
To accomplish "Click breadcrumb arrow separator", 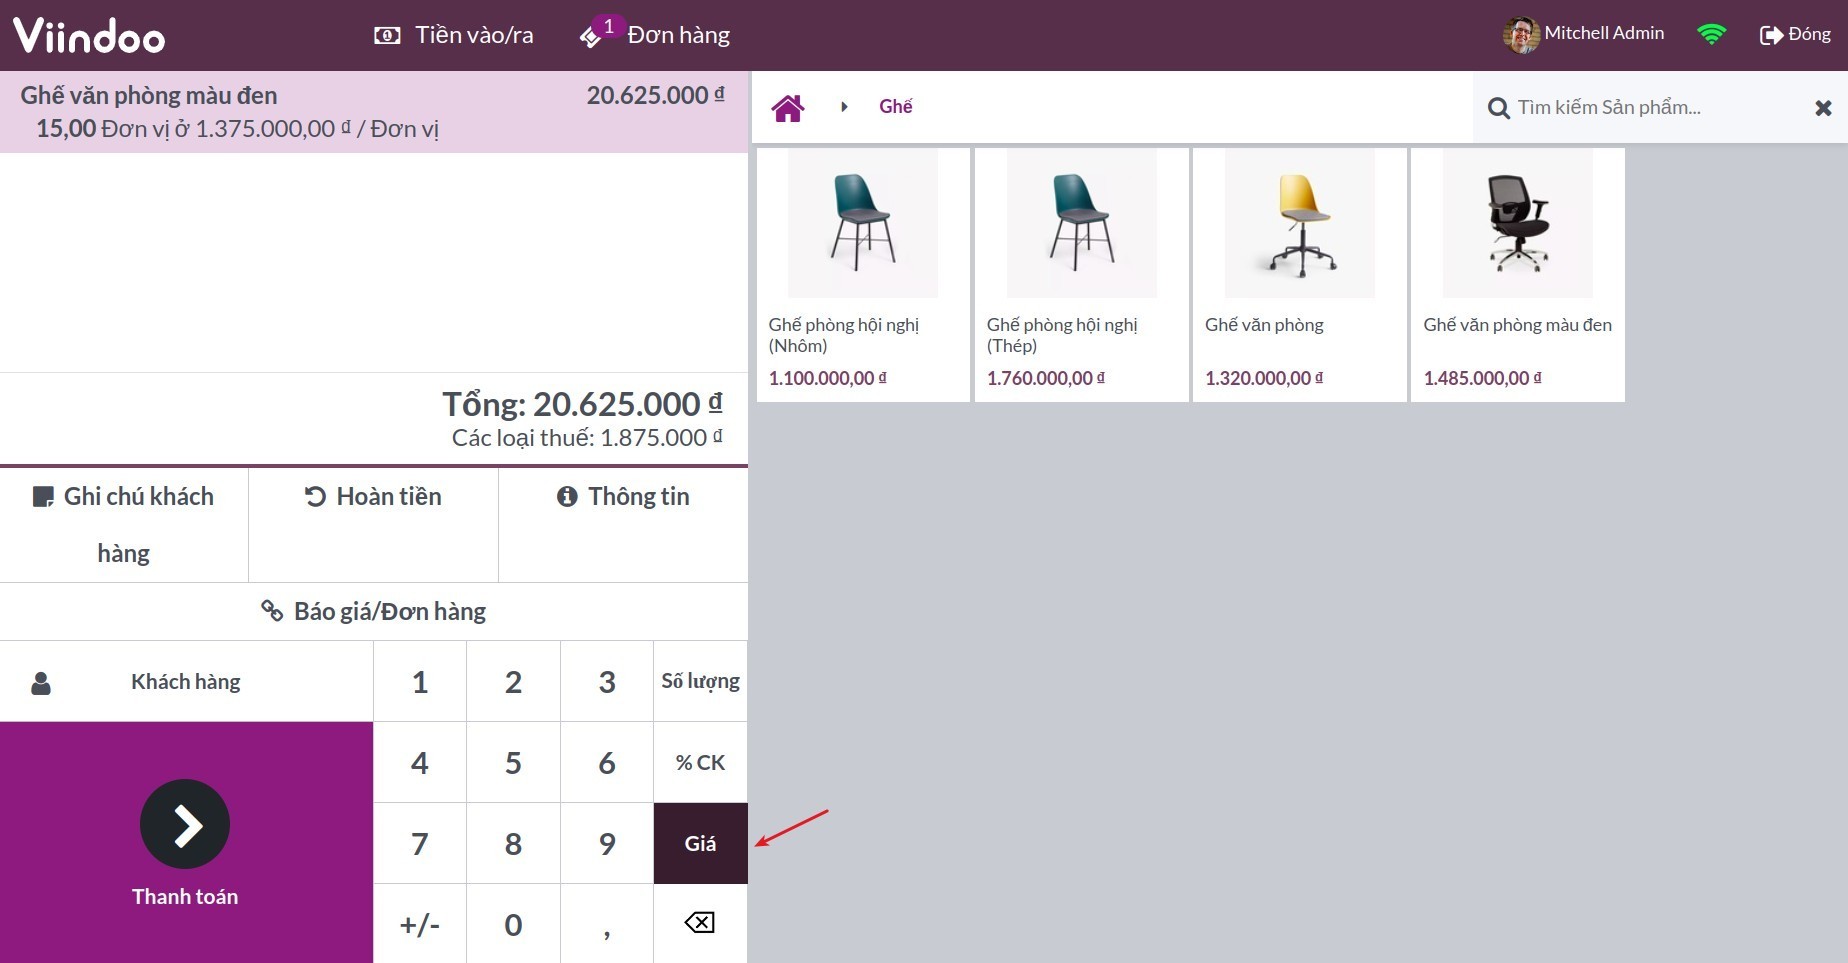I will pos(844,107).
